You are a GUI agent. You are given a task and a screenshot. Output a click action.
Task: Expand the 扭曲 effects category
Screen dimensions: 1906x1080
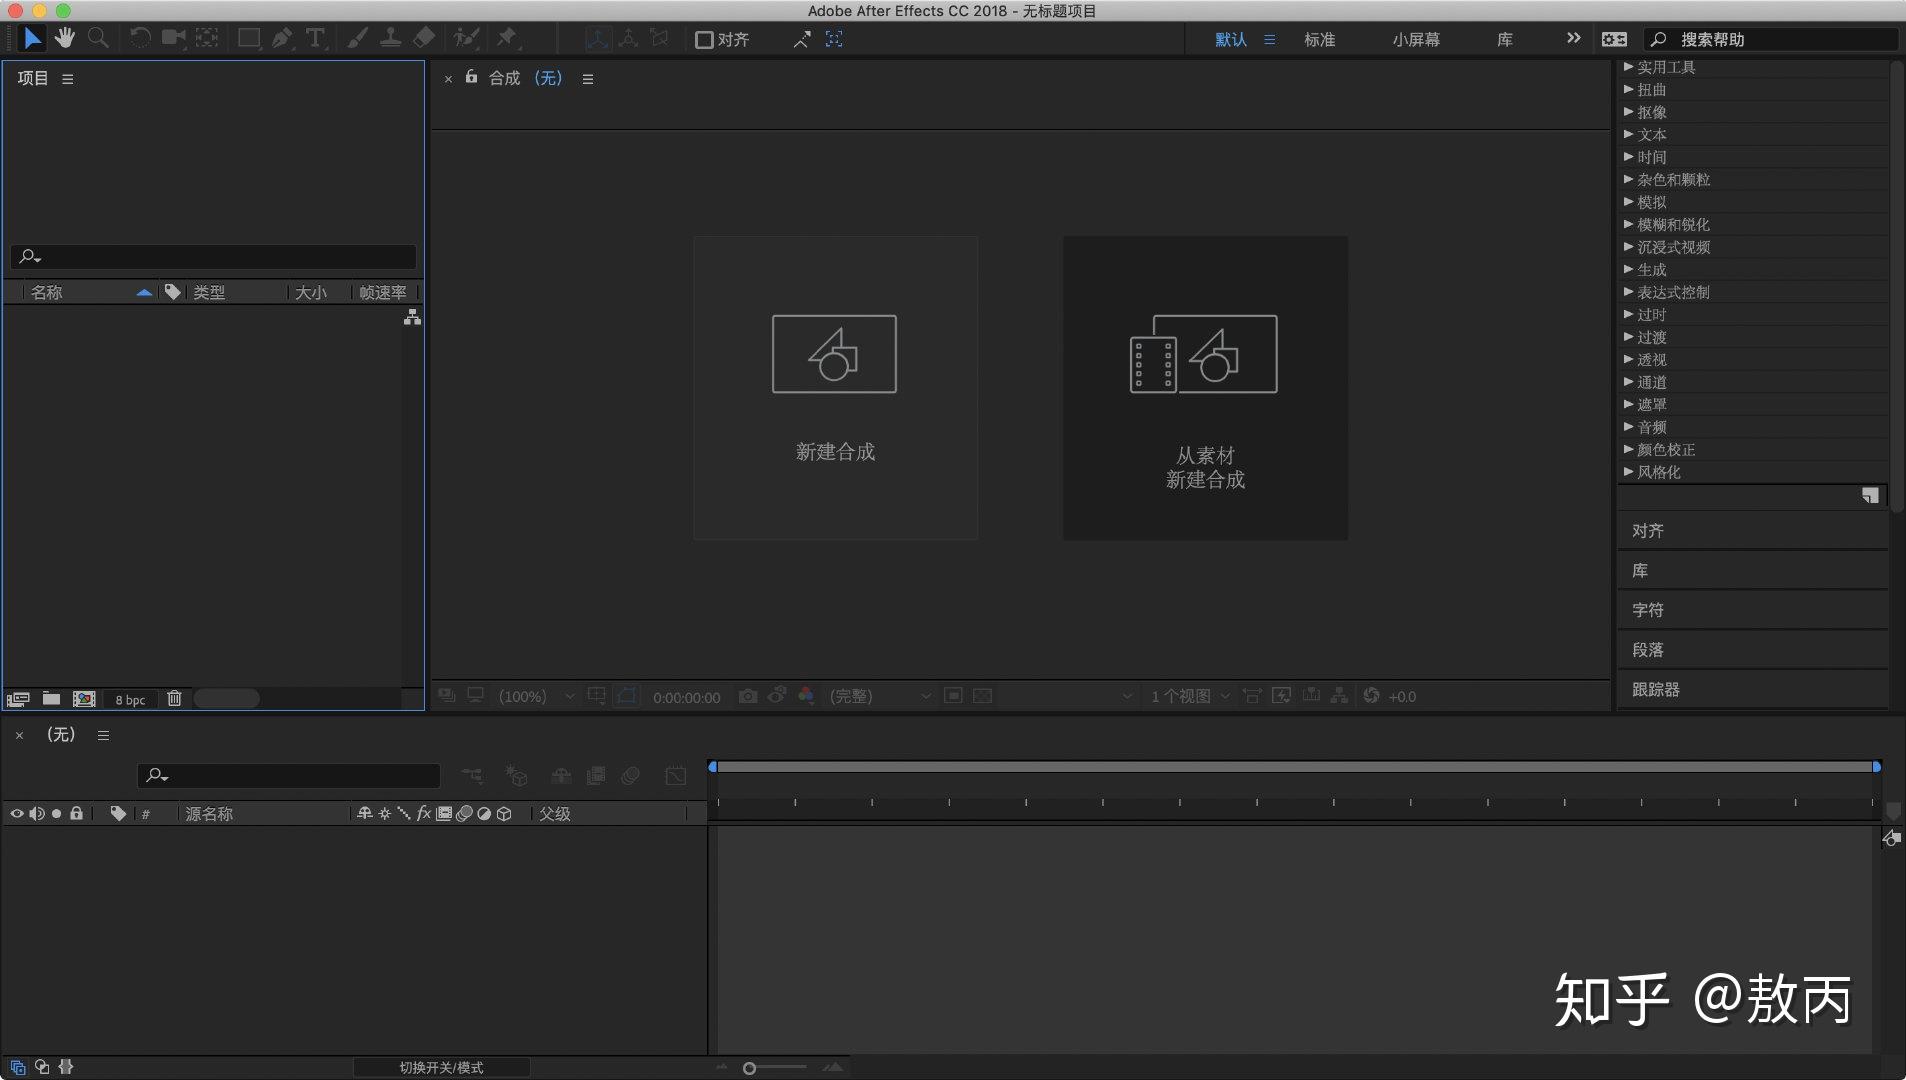(x=1629, y=89)
